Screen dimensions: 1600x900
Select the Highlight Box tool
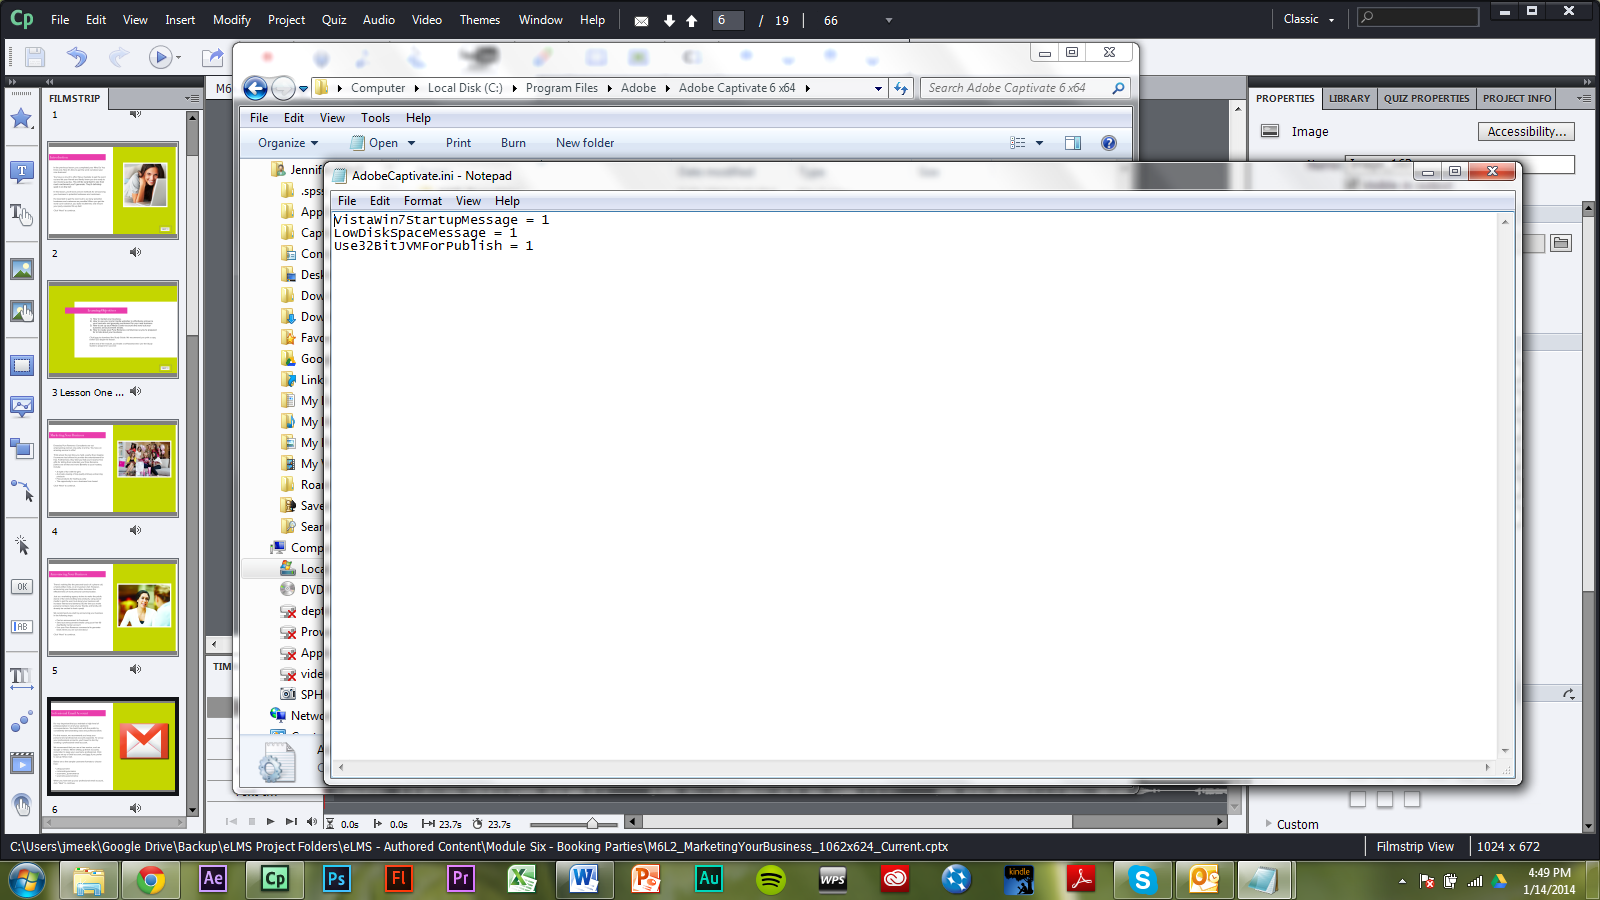[22, 366]
